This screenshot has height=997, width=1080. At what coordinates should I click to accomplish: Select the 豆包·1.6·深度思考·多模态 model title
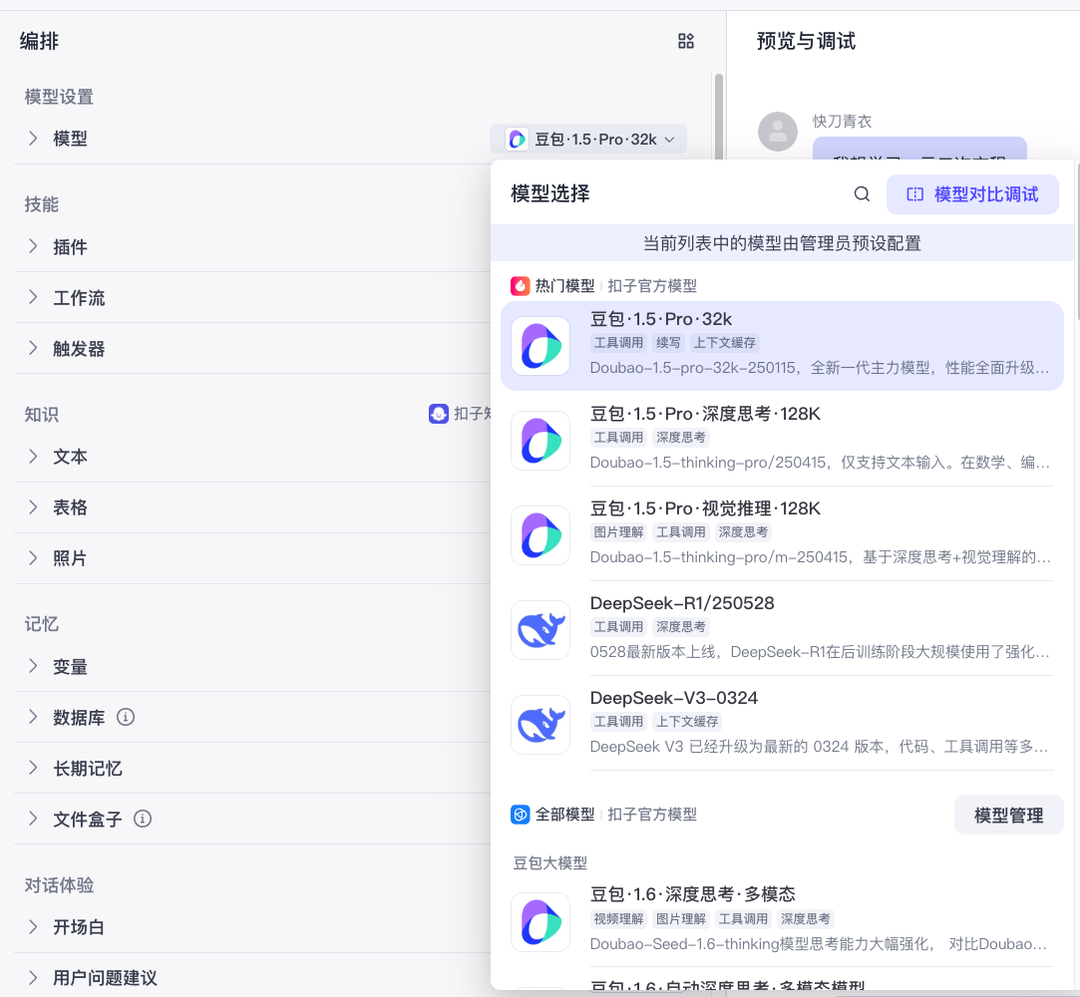click(693, 894)
